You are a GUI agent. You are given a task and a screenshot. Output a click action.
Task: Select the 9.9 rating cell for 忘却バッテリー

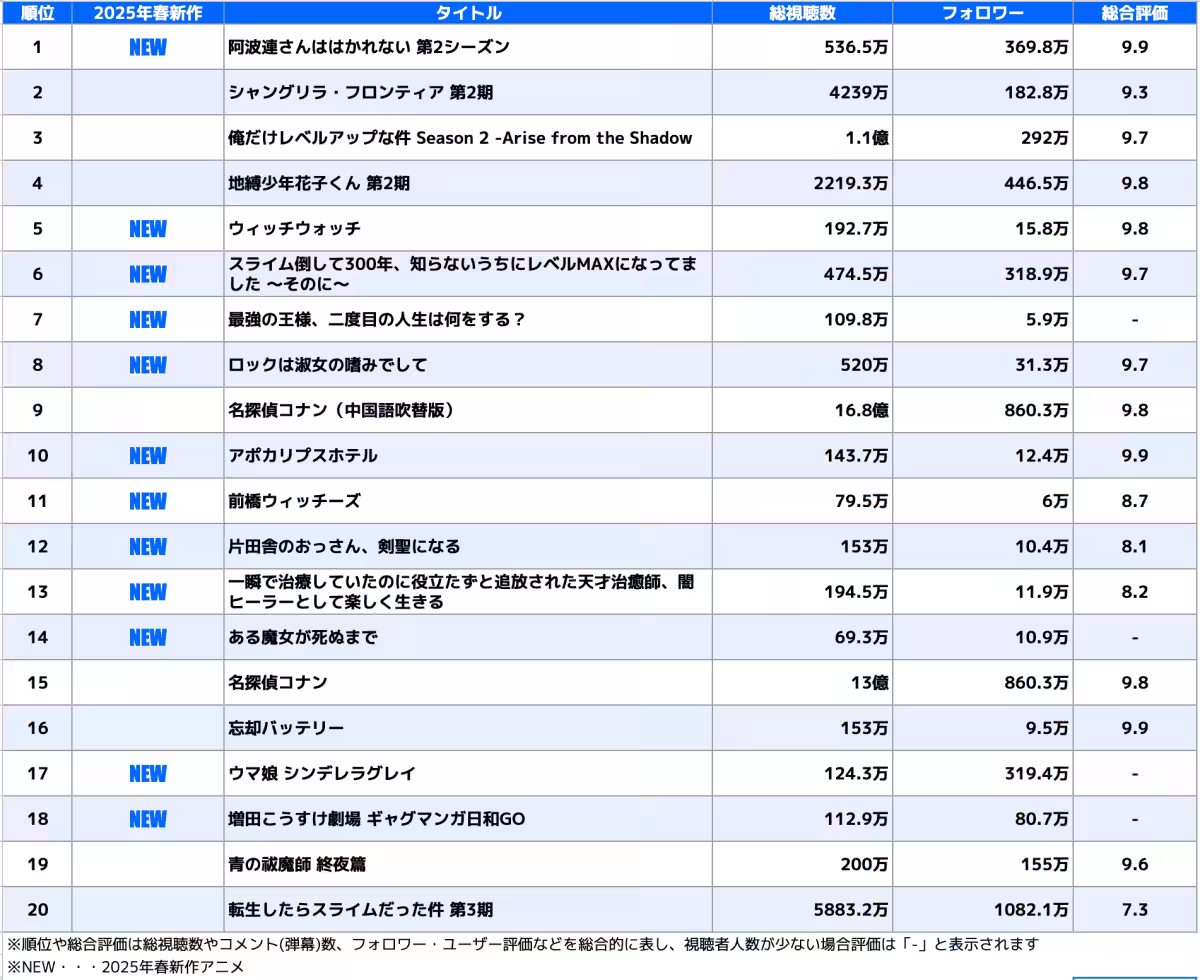point(1136,728)
